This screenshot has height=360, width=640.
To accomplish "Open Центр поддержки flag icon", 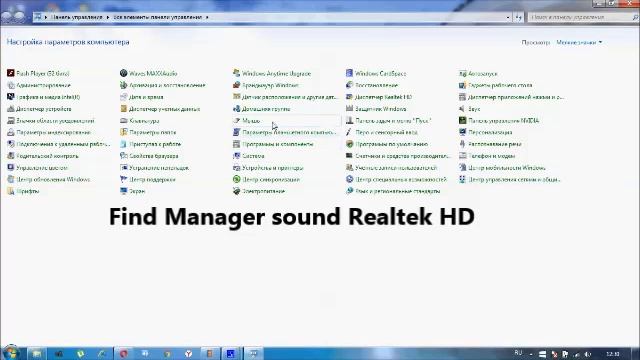I will [x=124, y=179].
